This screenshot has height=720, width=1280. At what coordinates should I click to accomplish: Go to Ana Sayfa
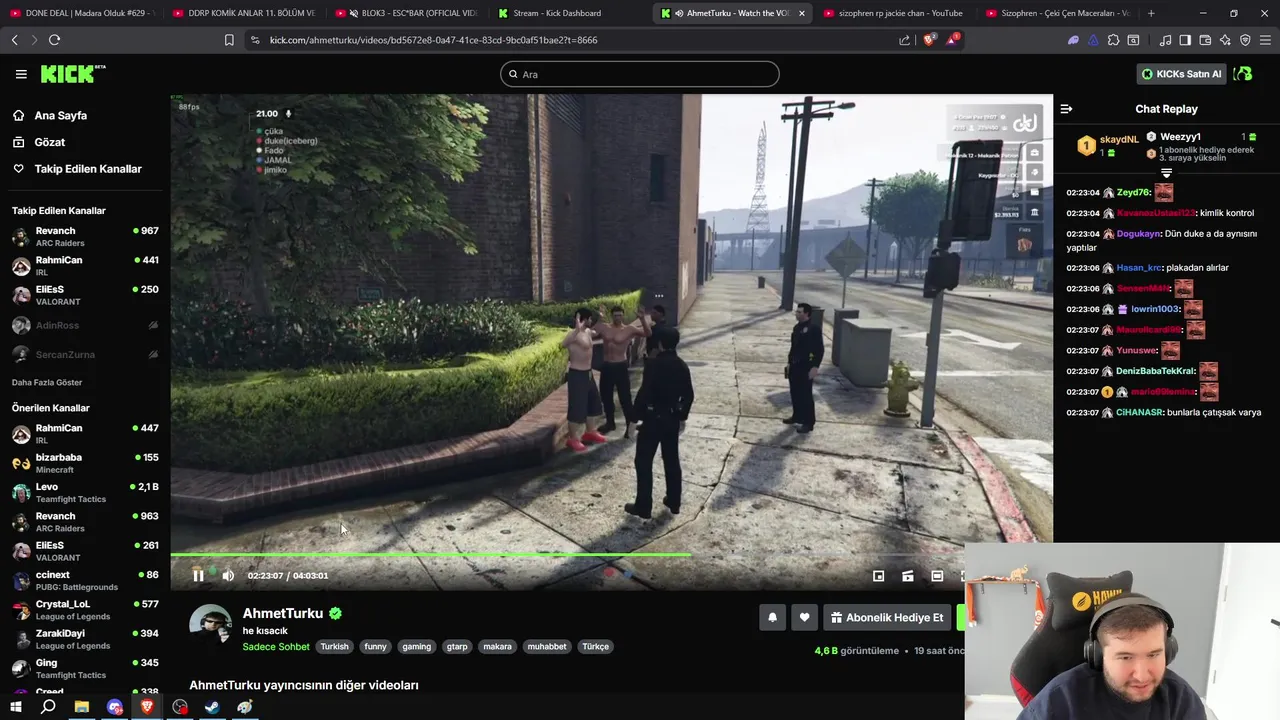coord(60,116)
